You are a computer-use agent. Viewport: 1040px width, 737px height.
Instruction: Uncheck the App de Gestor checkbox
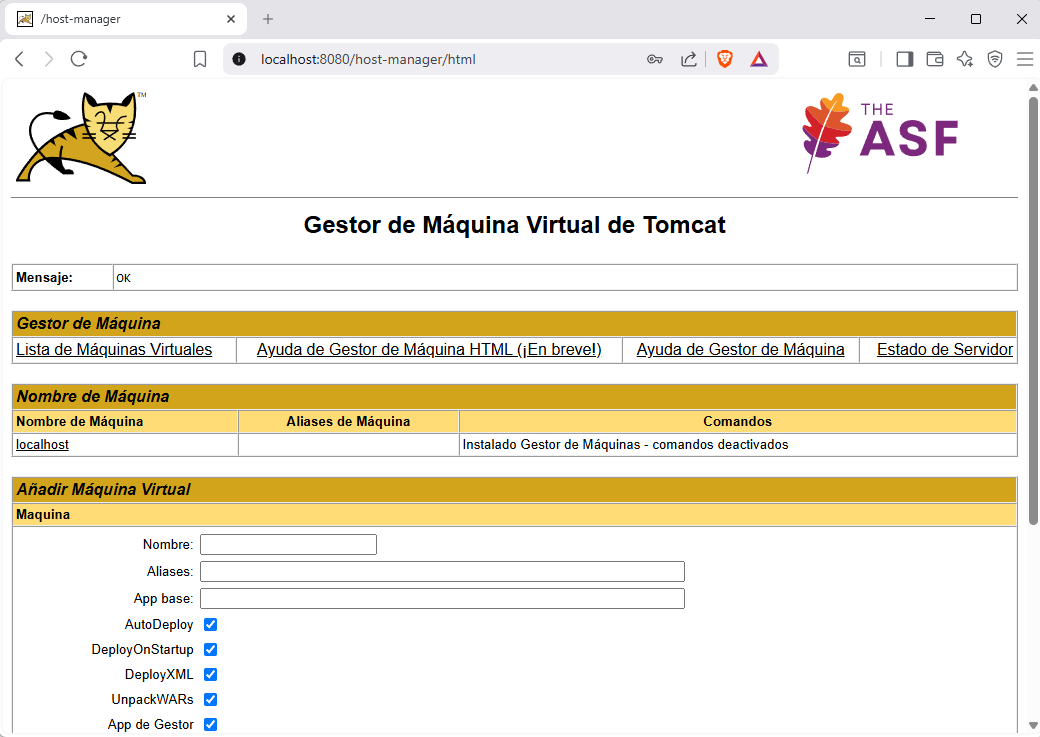pos(210,724)
